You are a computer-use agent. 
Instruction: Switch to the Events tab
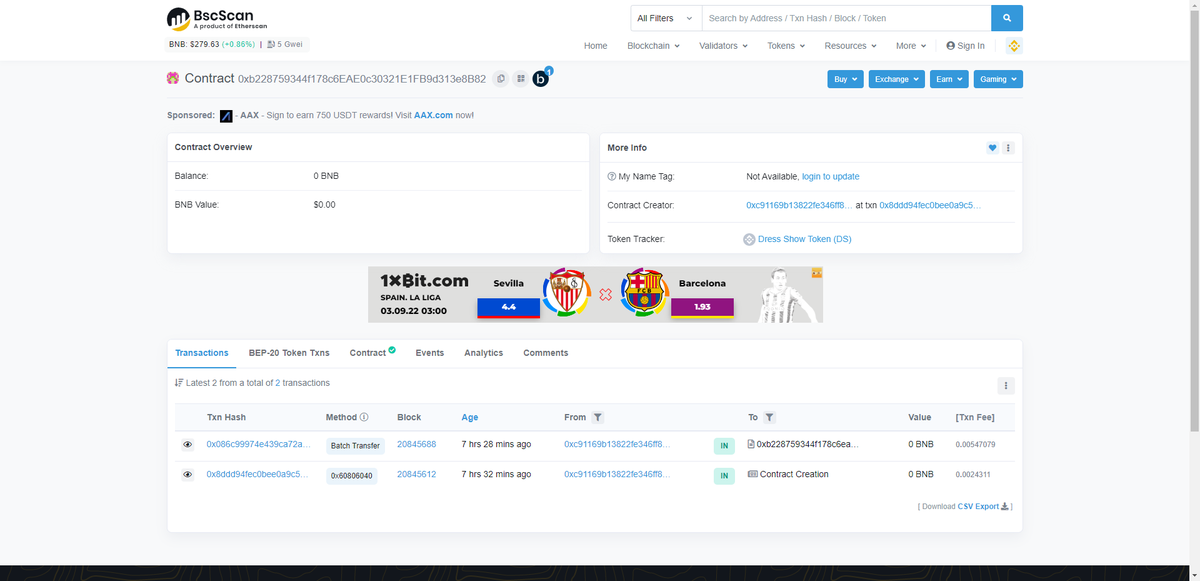click(430, 353)
